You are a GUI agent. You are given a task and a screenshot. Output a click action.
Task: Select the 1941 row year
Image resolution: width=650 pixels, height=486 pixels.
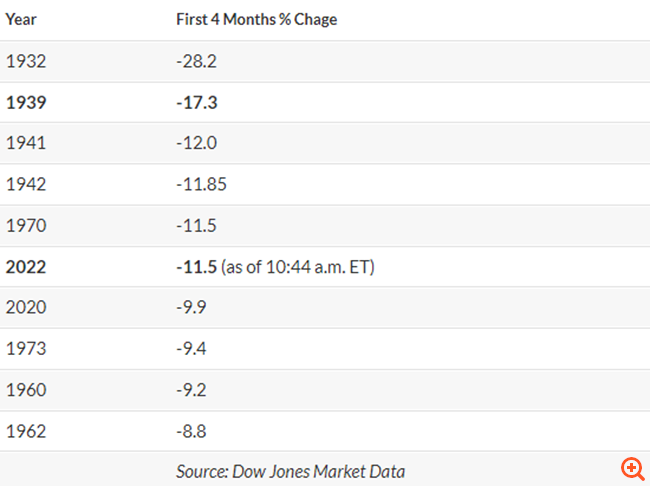click(x=26, y=143)
